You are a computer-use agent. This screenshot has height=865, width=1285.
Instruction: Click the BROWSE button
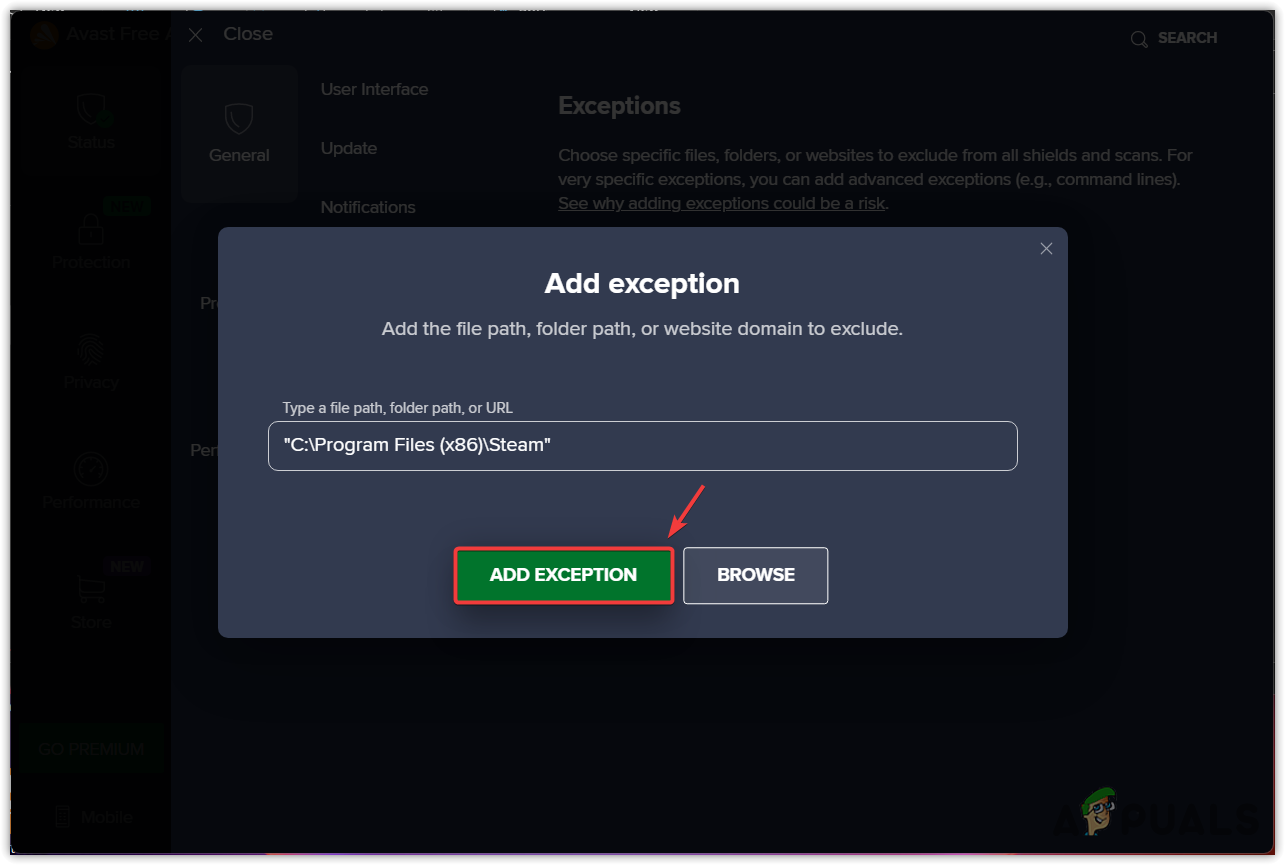pos(755,575)
